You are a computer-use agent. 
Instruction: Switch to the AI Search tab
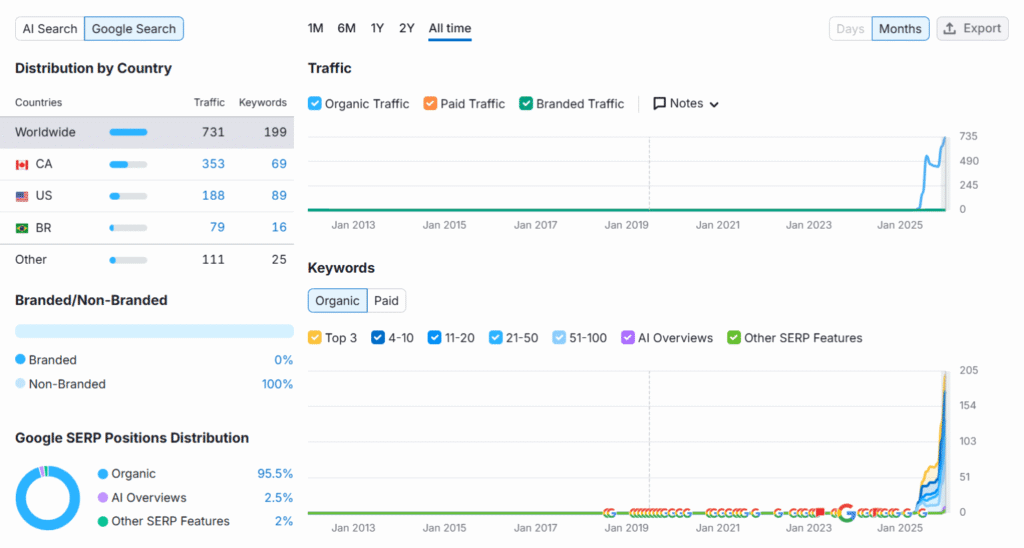tap(50, 29)
